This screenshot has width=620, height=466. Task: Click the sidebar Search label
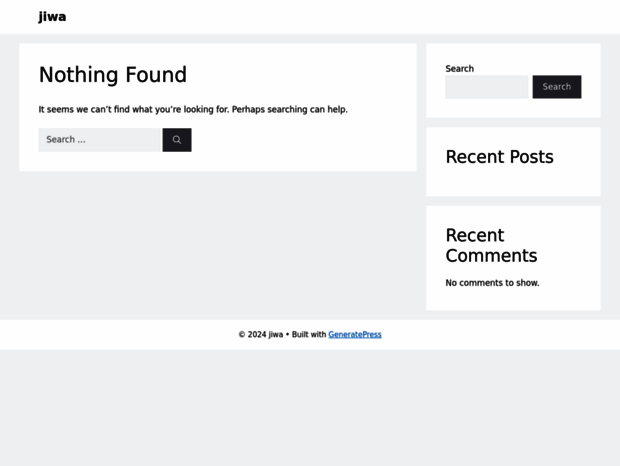[459, 69]
